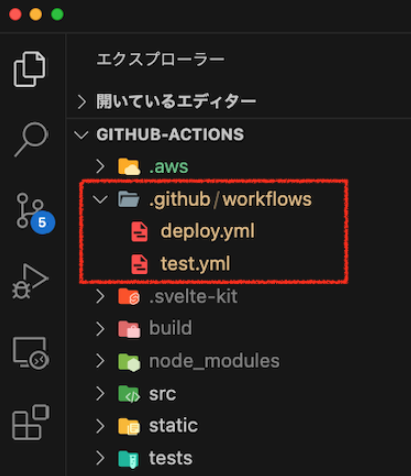411x476 pixels.
Task: Expand the .svelte-kit folder chevron
Action: (100, 296)
